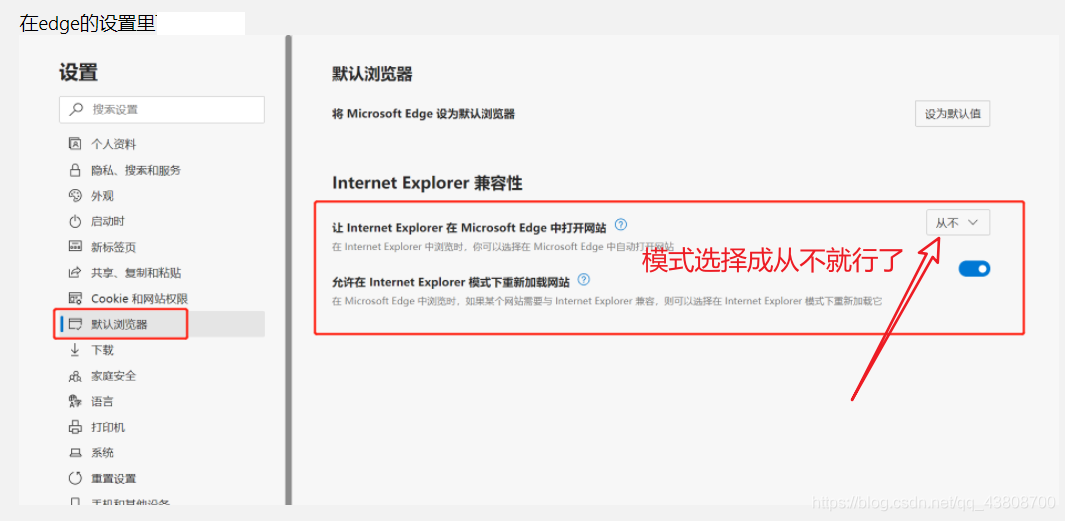The height and width of the screenshot is (521, 1065).
Task: Click the reset icon beside 重置设置
Action: (x=75, y=478)
